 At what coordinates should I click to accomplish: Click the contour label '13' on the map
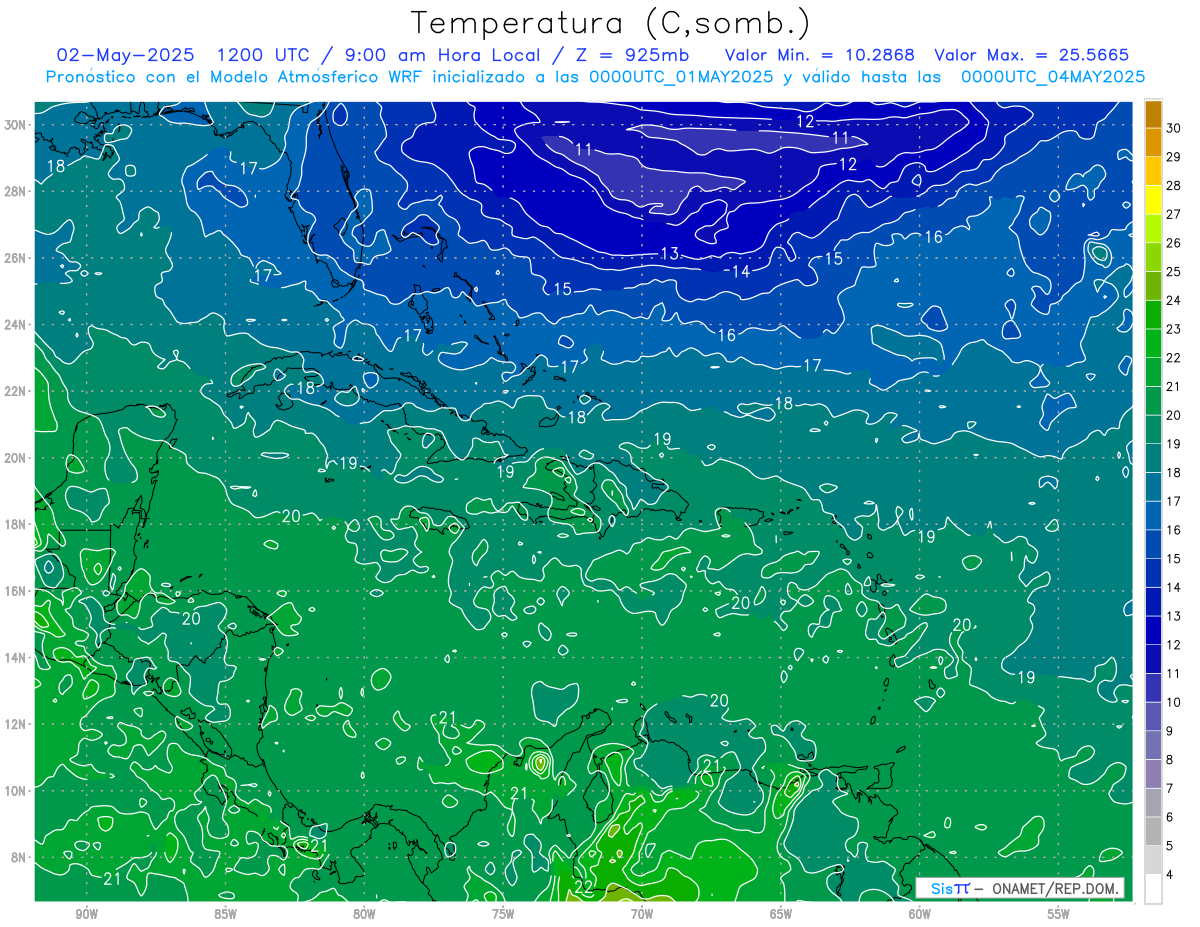[x=670, y=254]
